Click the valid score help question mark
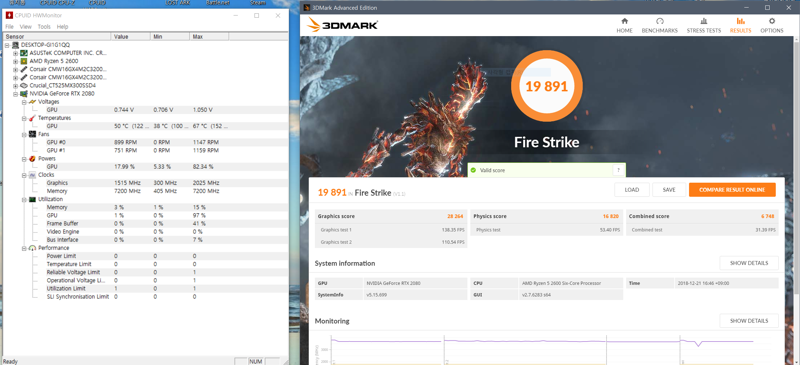This screenshot has width=800, height=365. point(618,170)
